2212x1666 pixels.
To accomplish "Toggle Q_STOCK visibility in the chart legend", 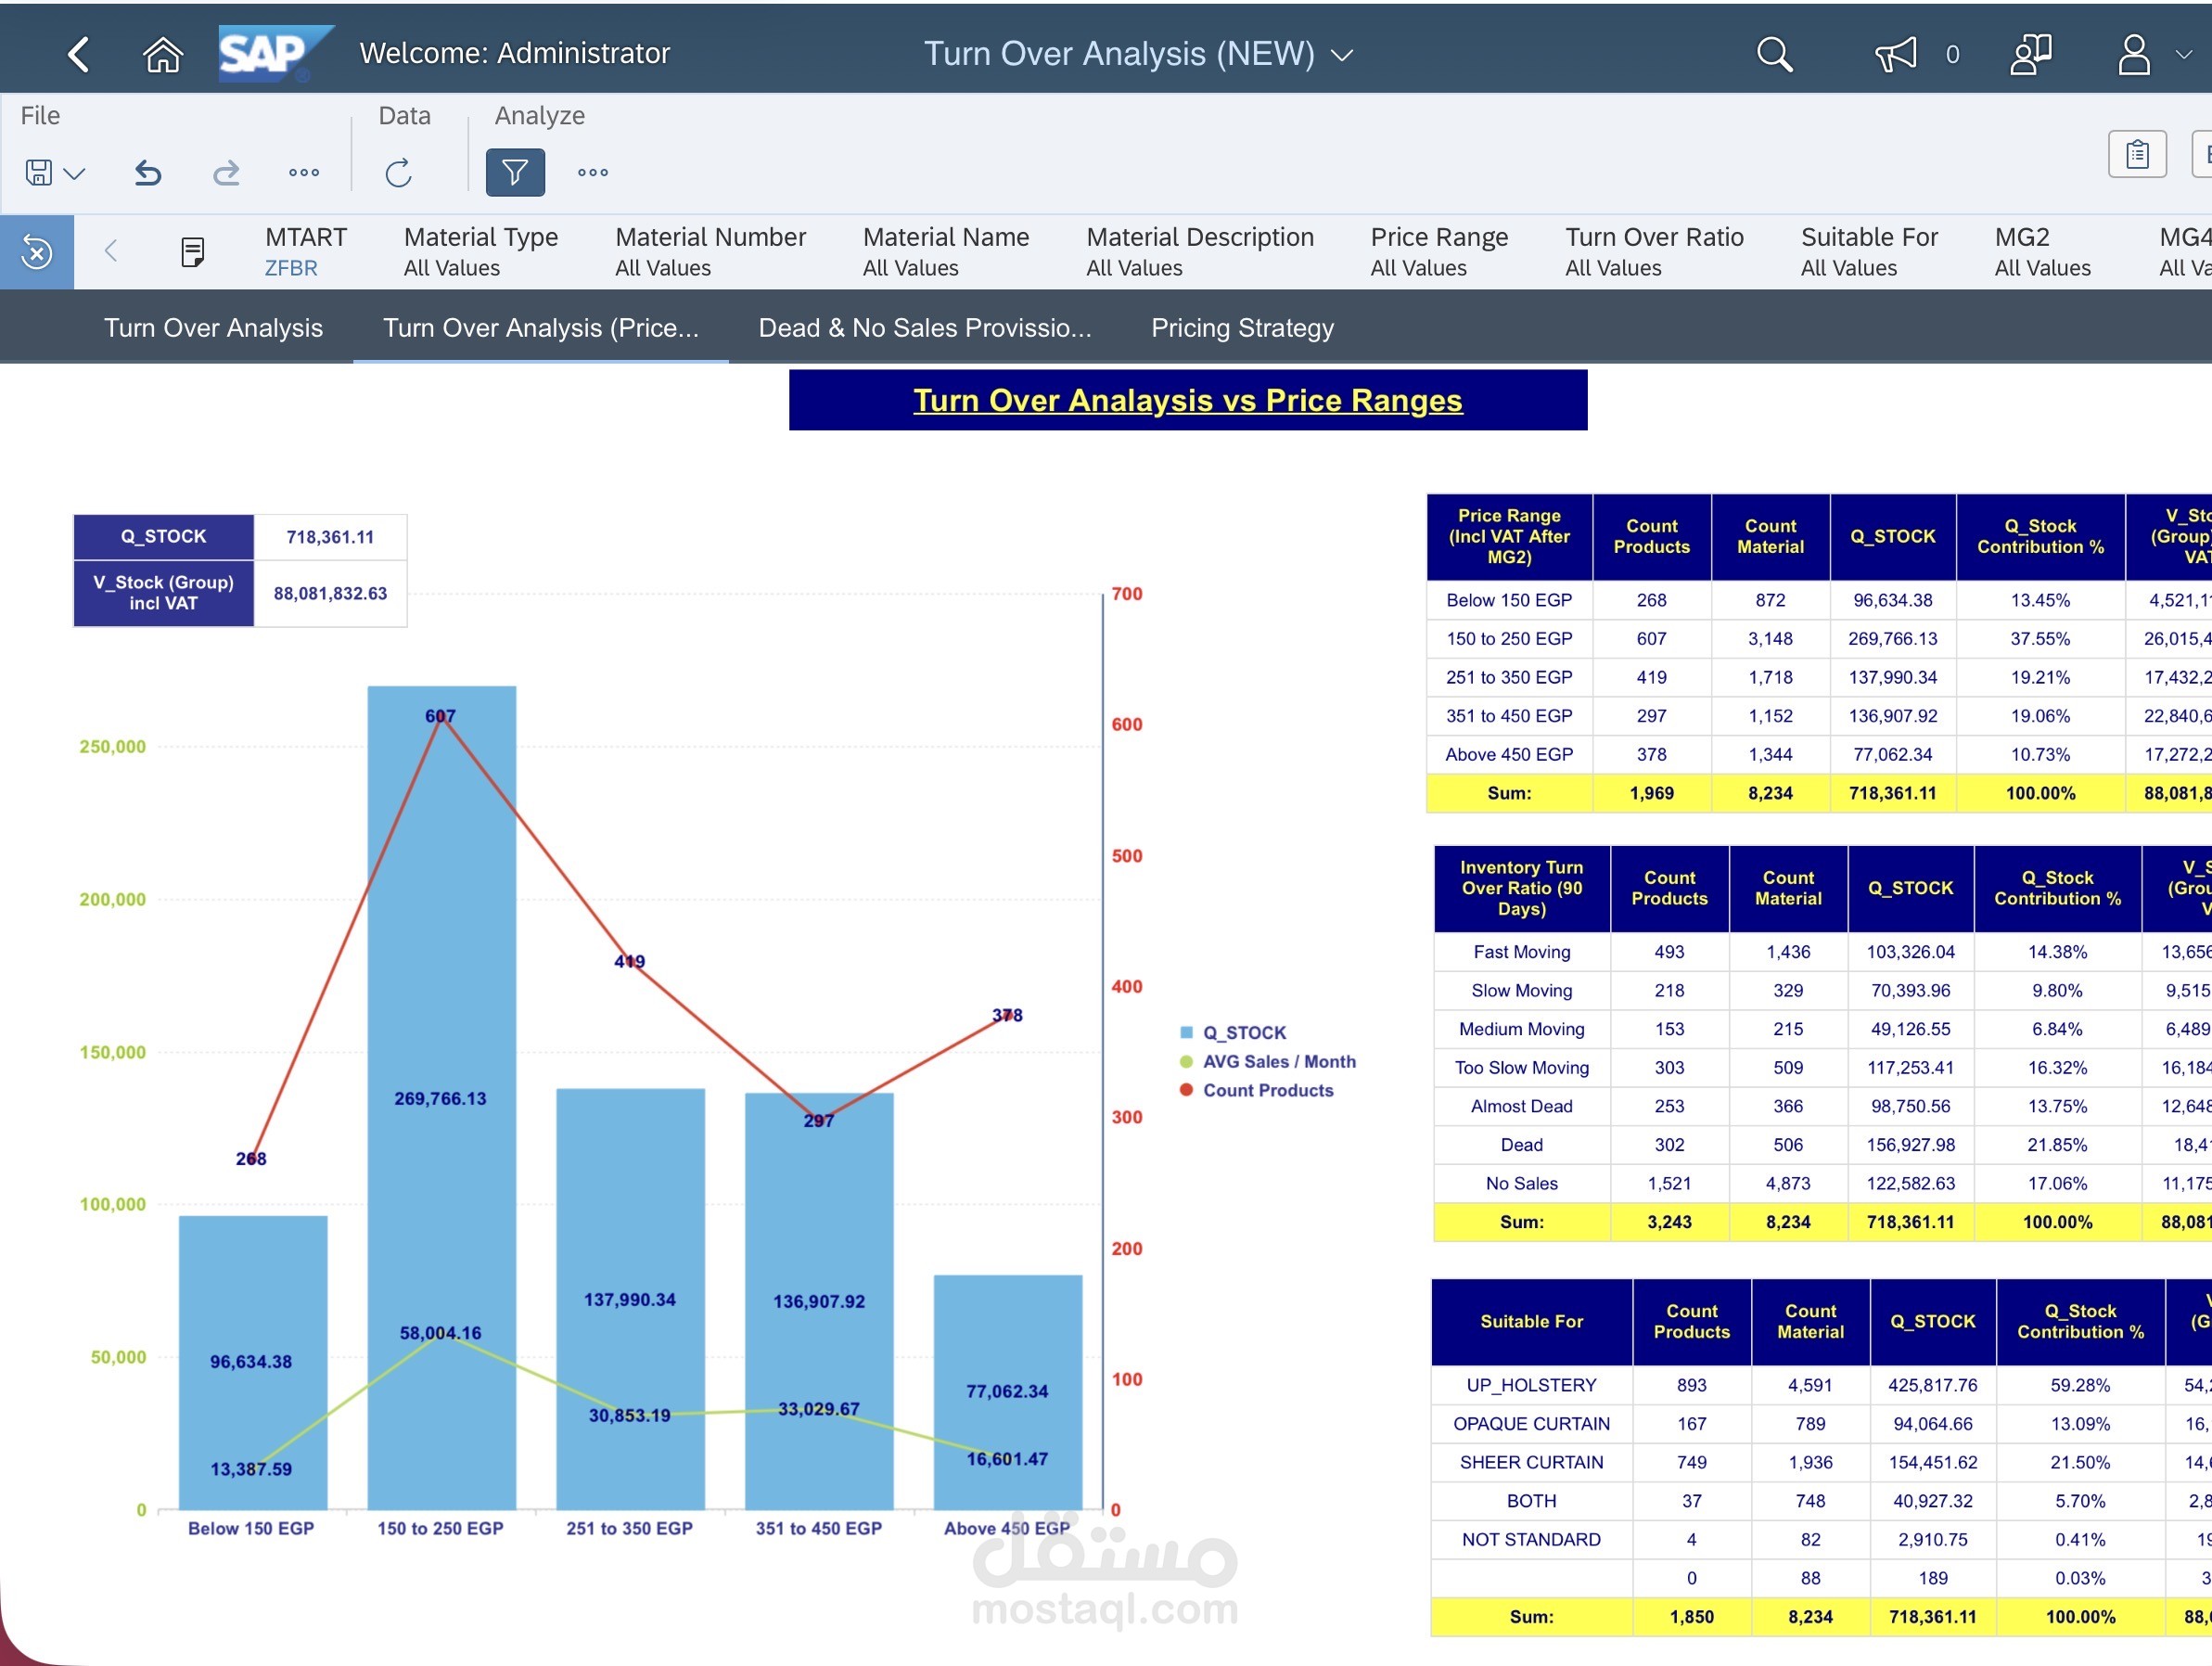I will click(x=1244, y=1032).
